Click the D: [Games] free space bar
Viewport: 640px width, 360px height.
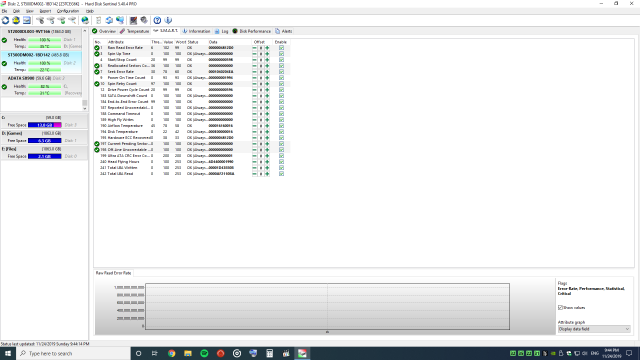(x=44, y=140)
